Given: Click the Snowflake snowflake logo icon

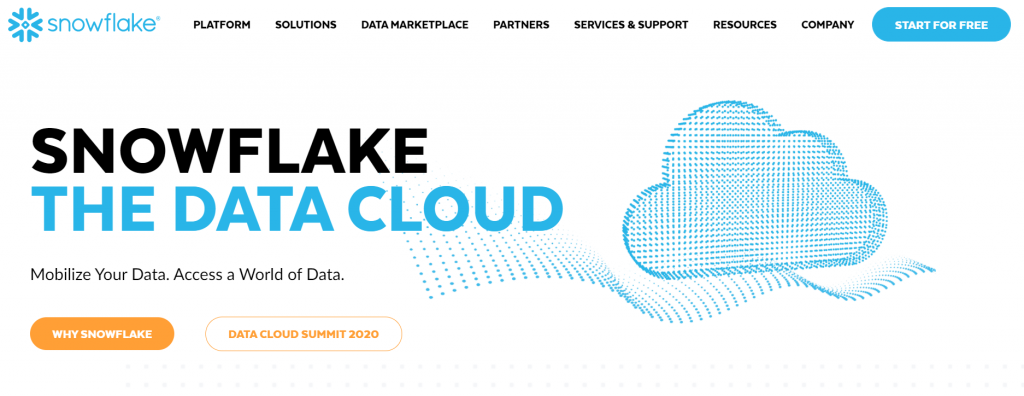Looking at the screenshot, I should pyautogui.click(x=24, y=24).
